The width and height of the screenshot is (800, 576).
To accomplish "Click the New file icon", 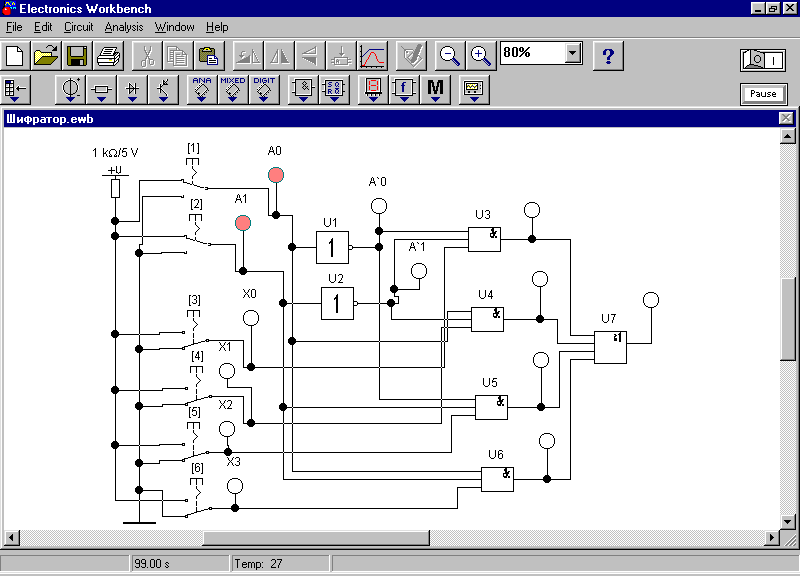I will tap(15, 56).
